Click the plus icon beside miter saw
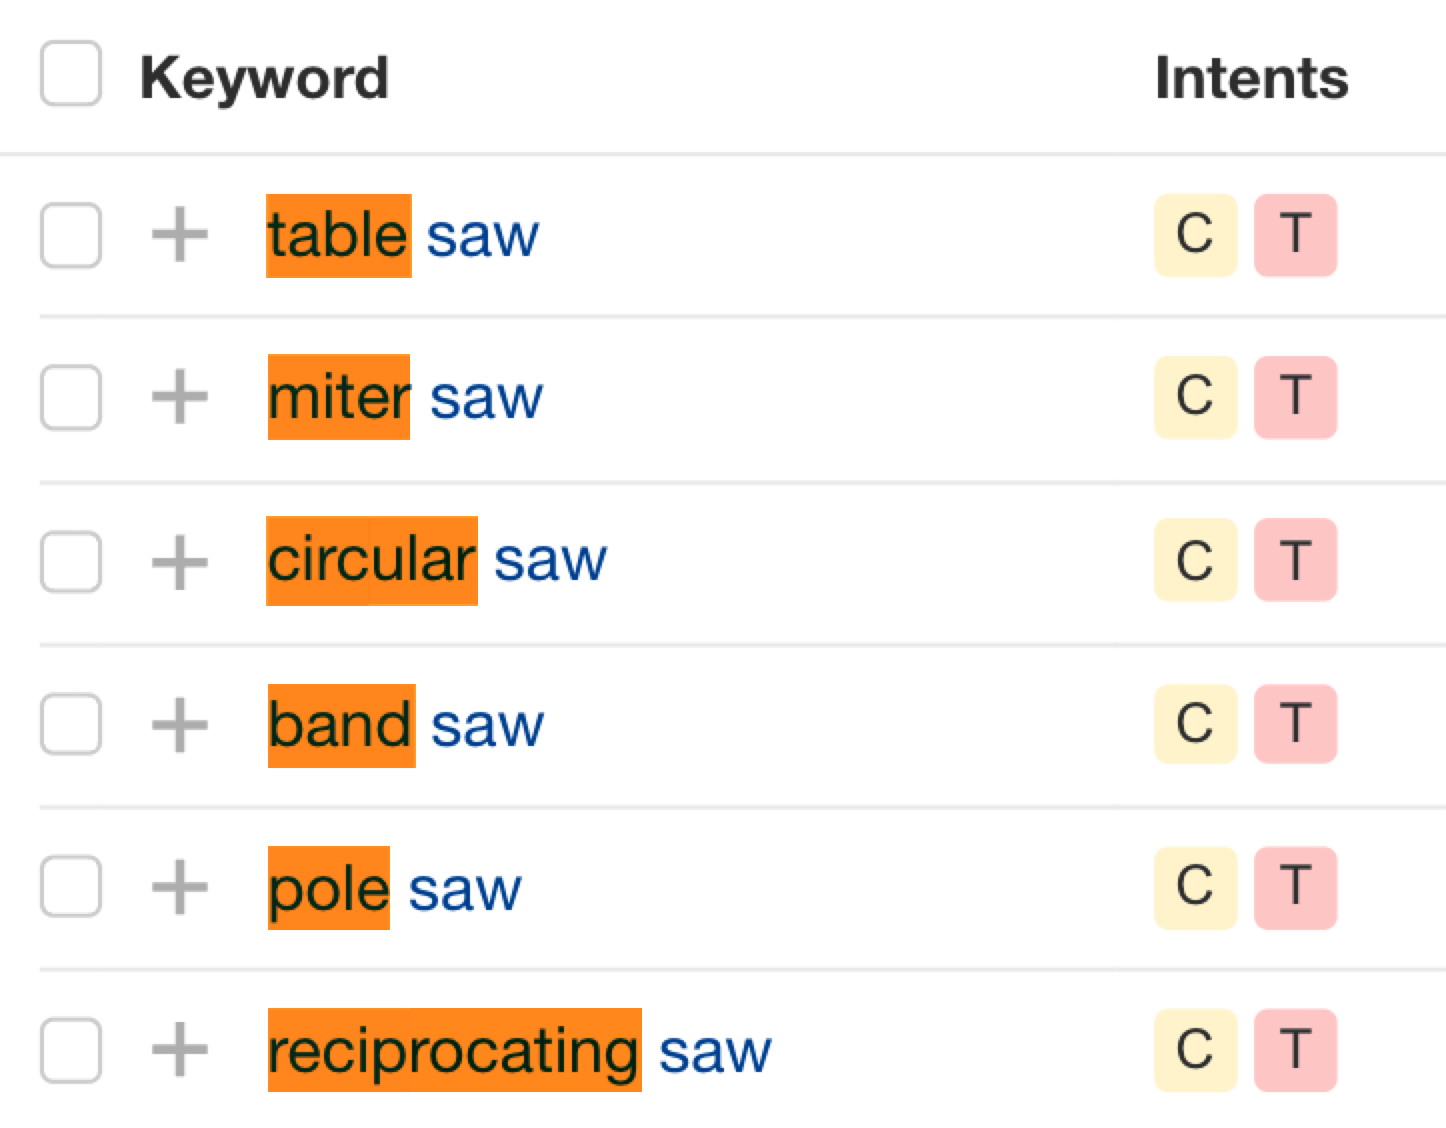Image resolution: width=1446 pixels, height=1128 pixels. (181, 398)
